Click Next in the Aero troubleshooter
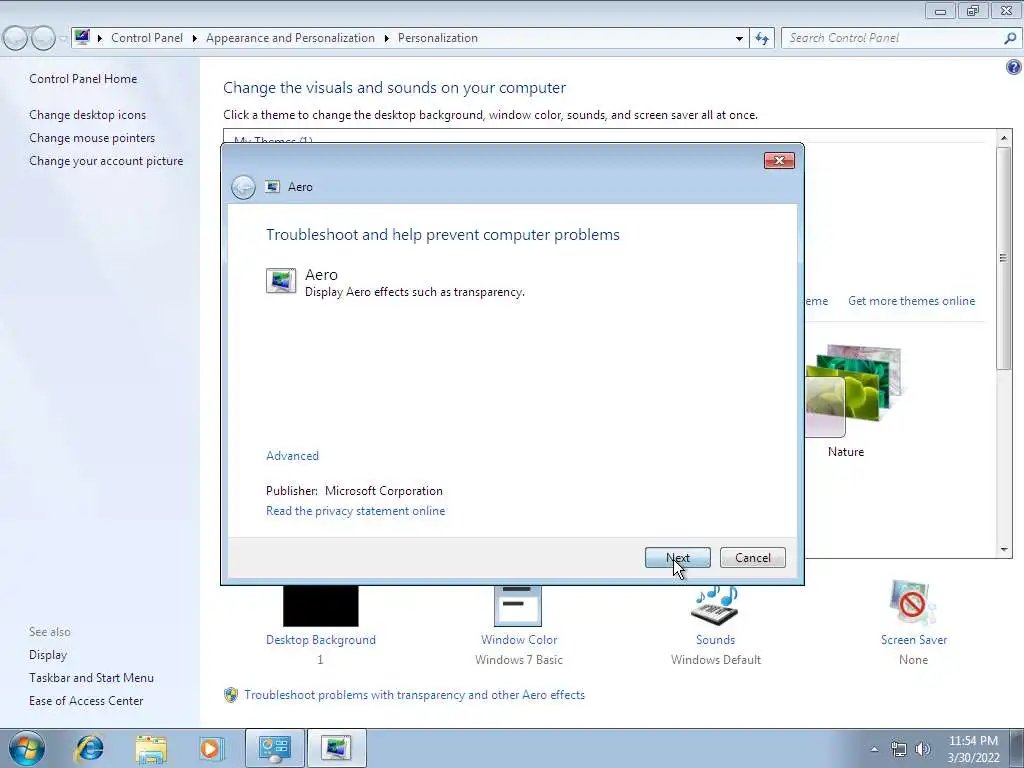The width and height of the screenshot is (1024, 768). pos(677,558)
